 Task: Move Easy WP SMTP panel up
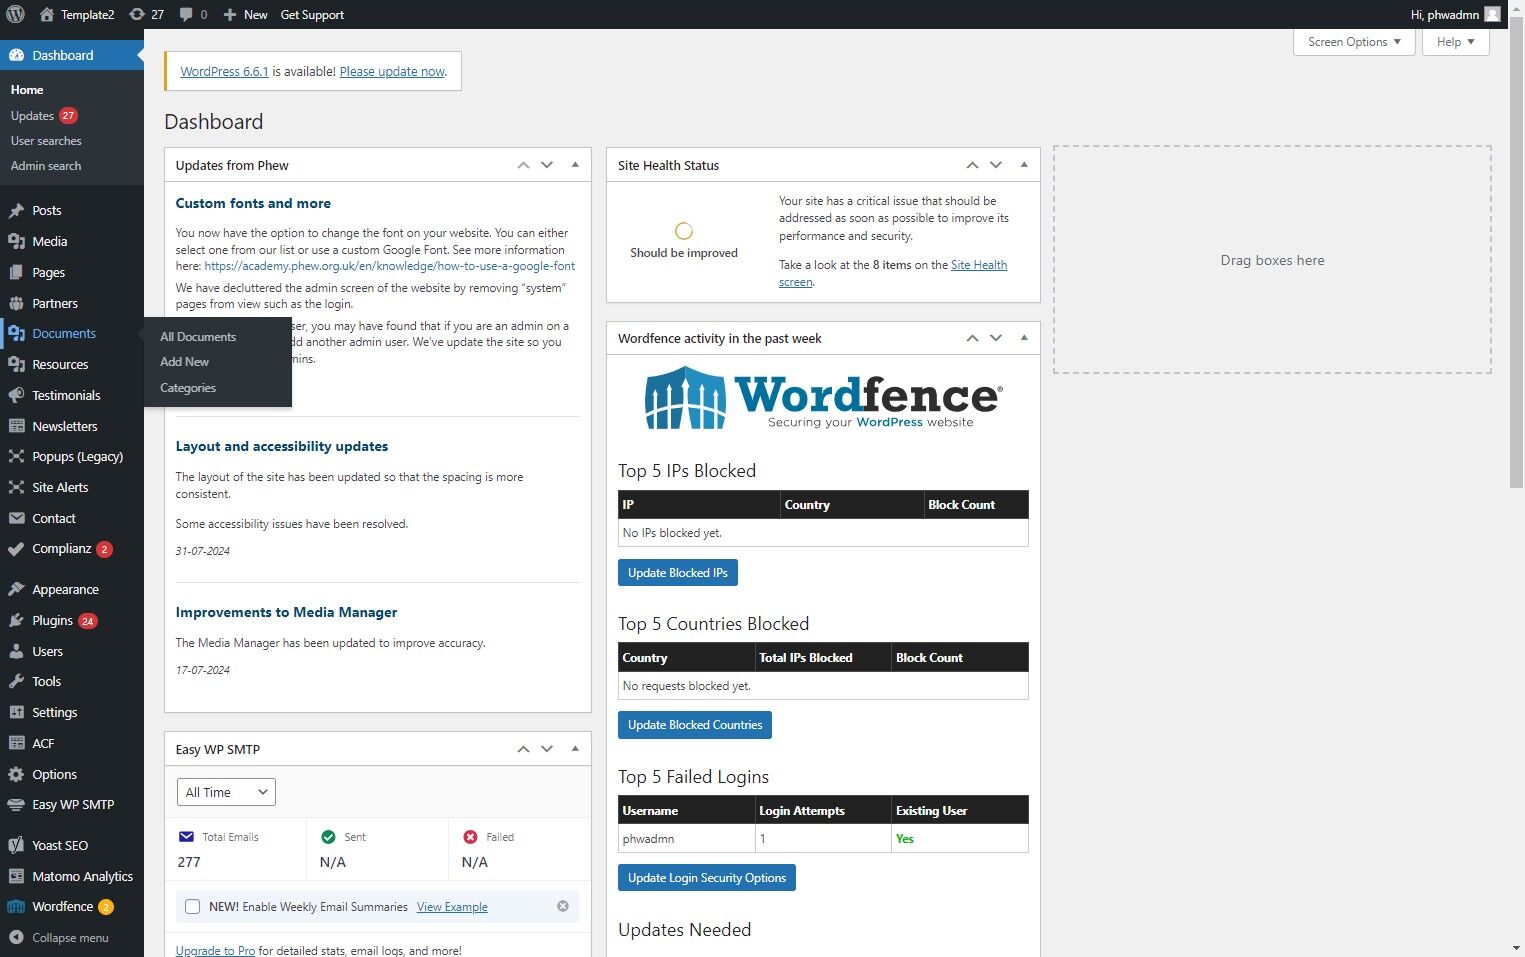click(523, 749)
